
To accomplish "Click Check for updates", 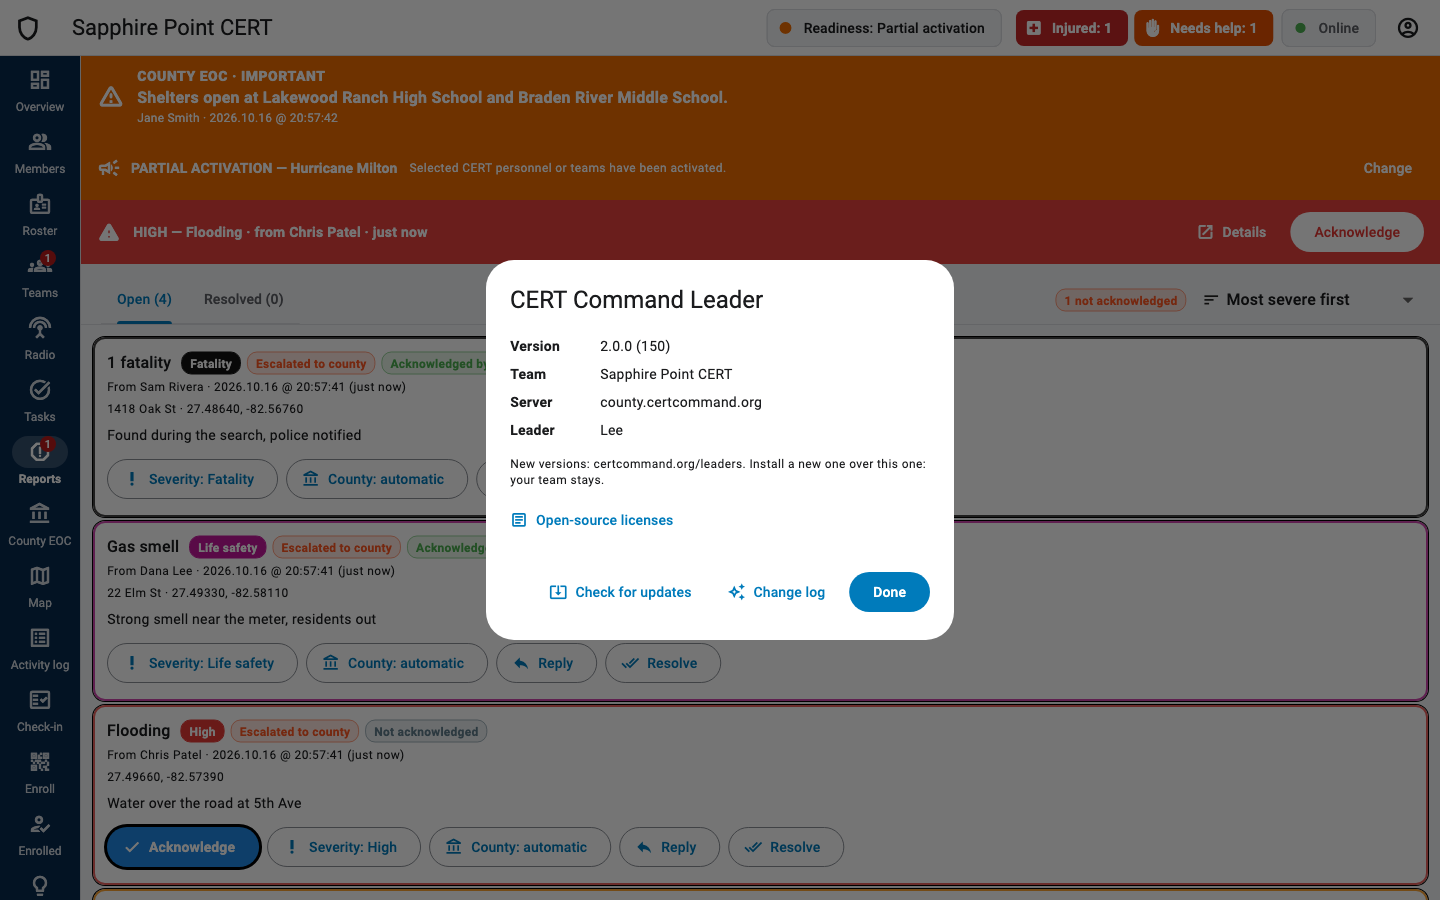I will 621,592.
